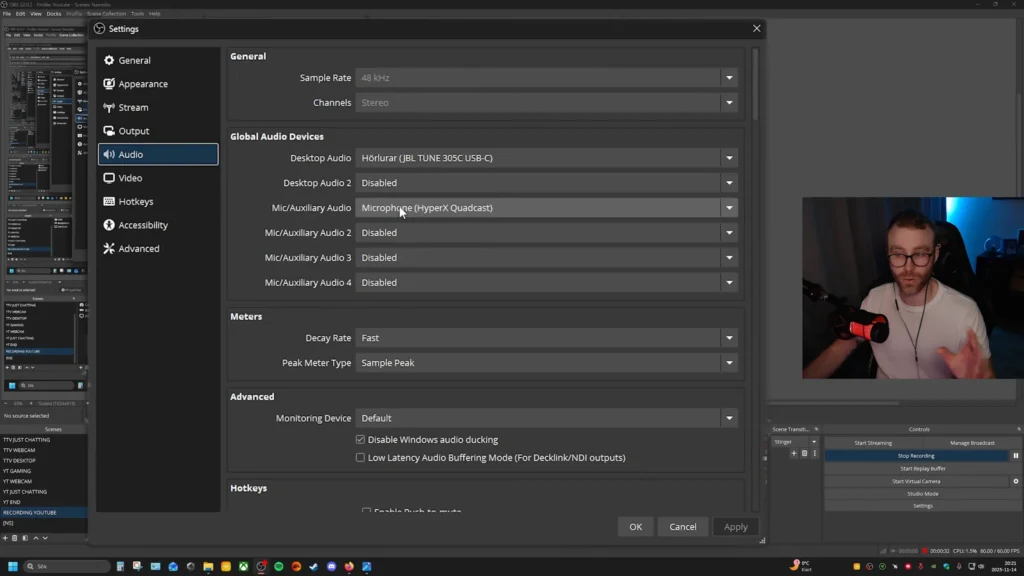Confirm settings with the OK button

click(x=635, y=526)
